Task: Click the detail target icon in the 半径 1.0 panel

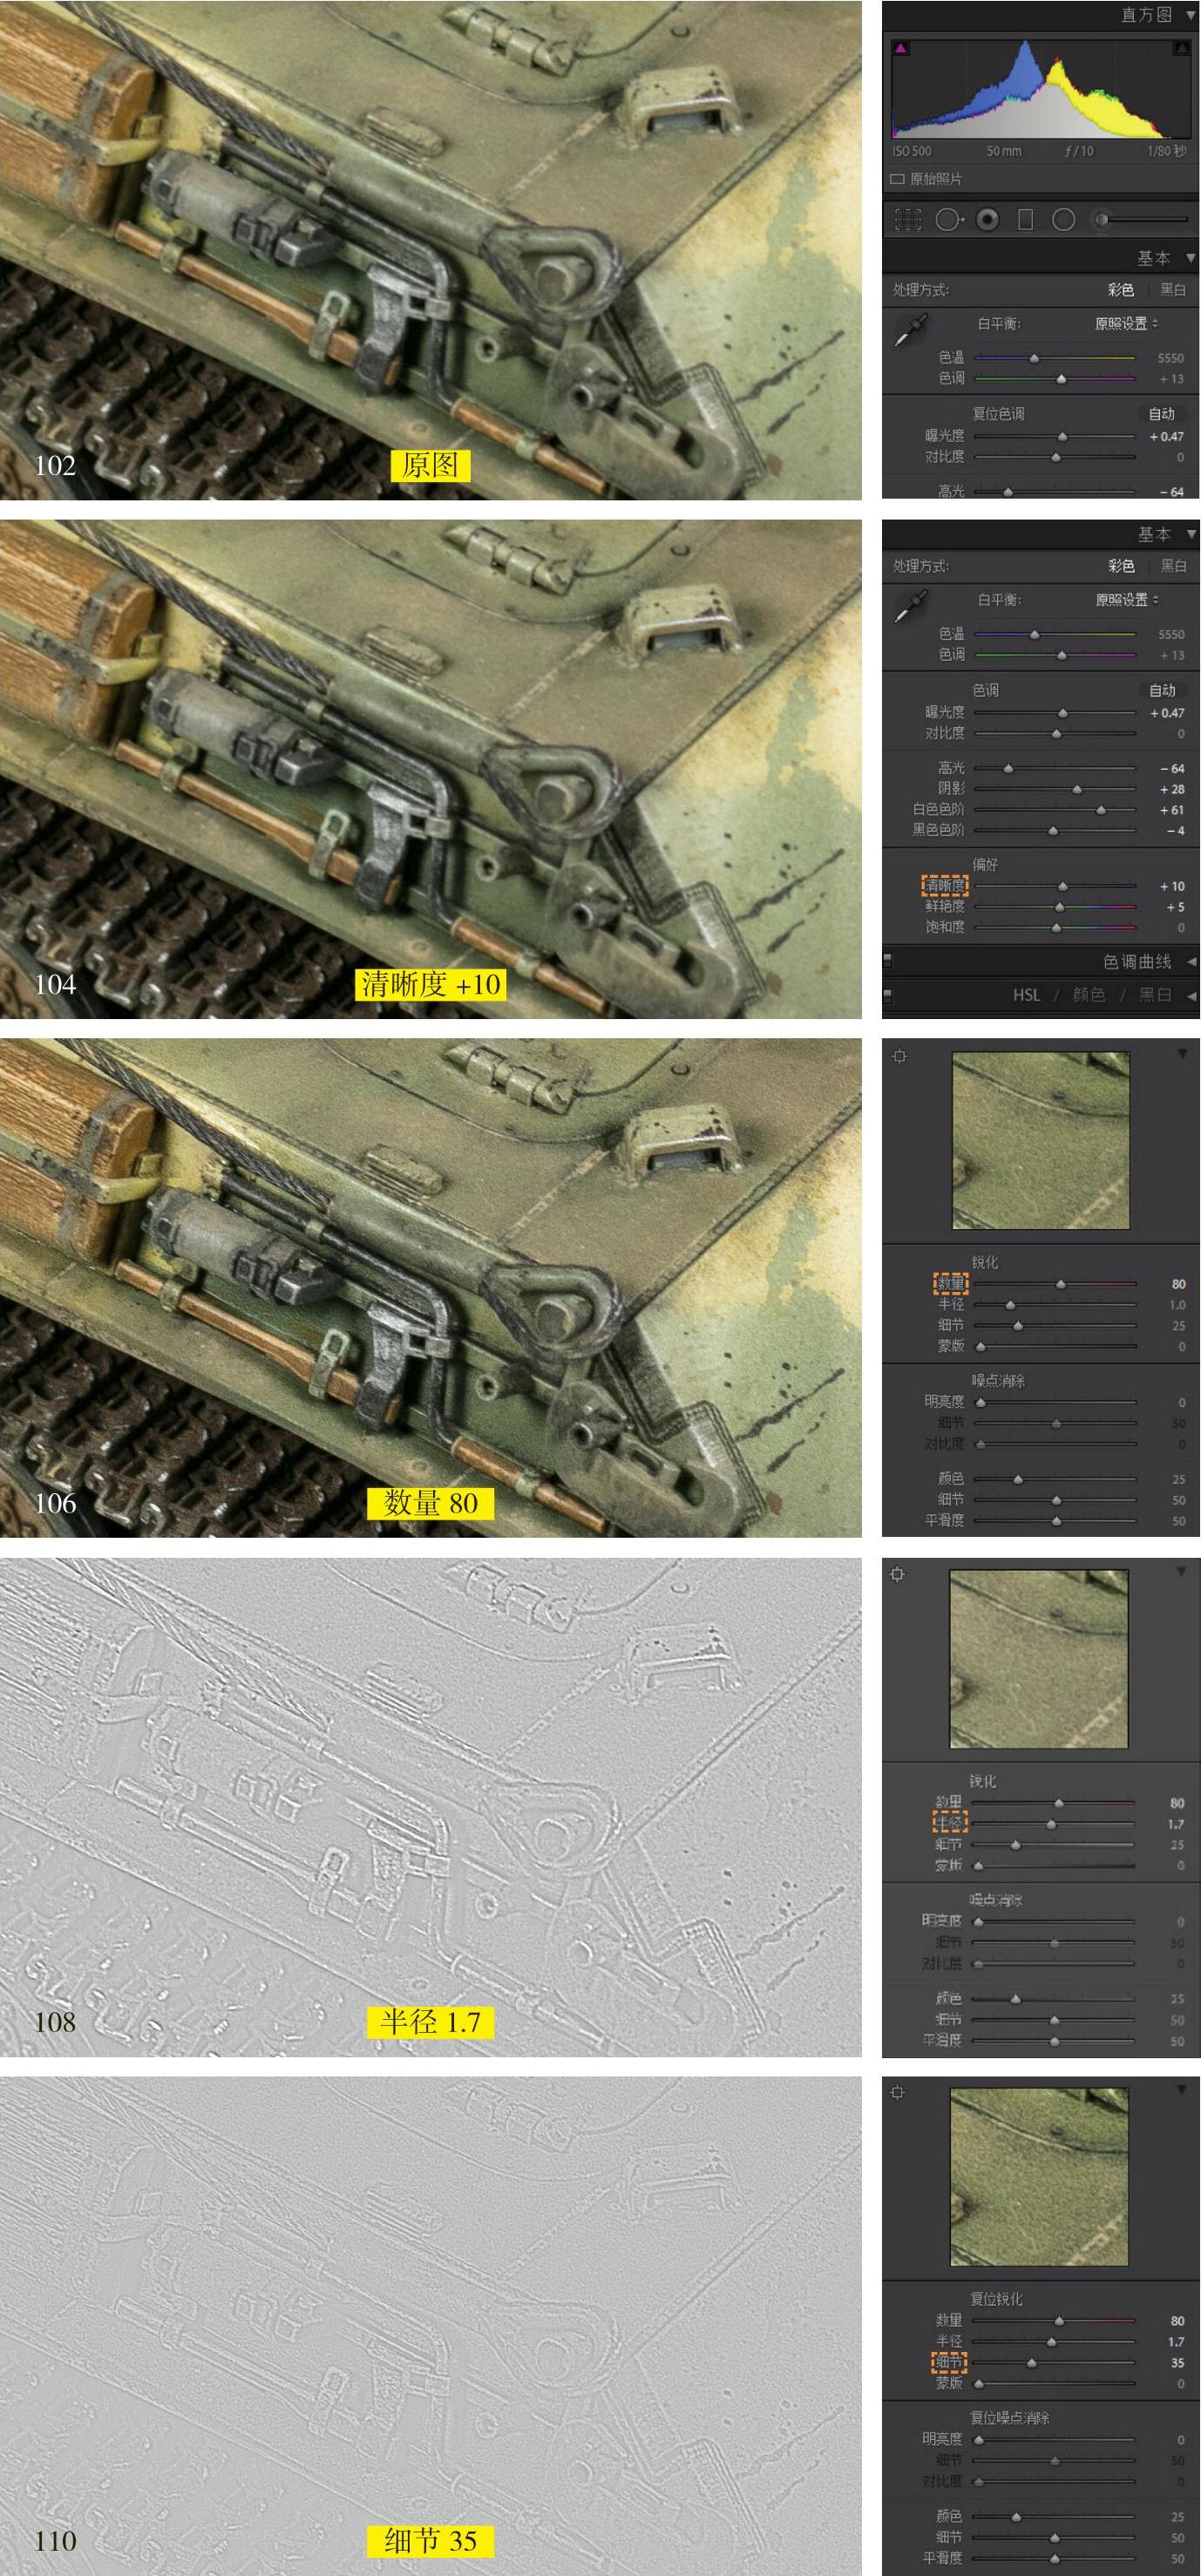Action: point(899,1056)
